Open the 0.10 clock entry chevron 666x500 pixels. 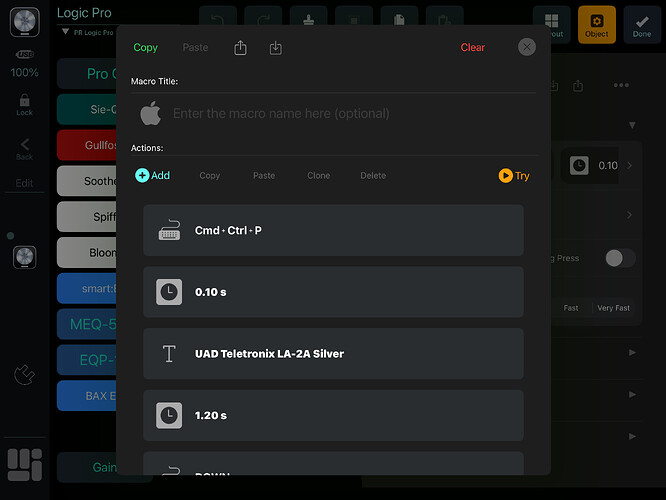coord(630,165)
